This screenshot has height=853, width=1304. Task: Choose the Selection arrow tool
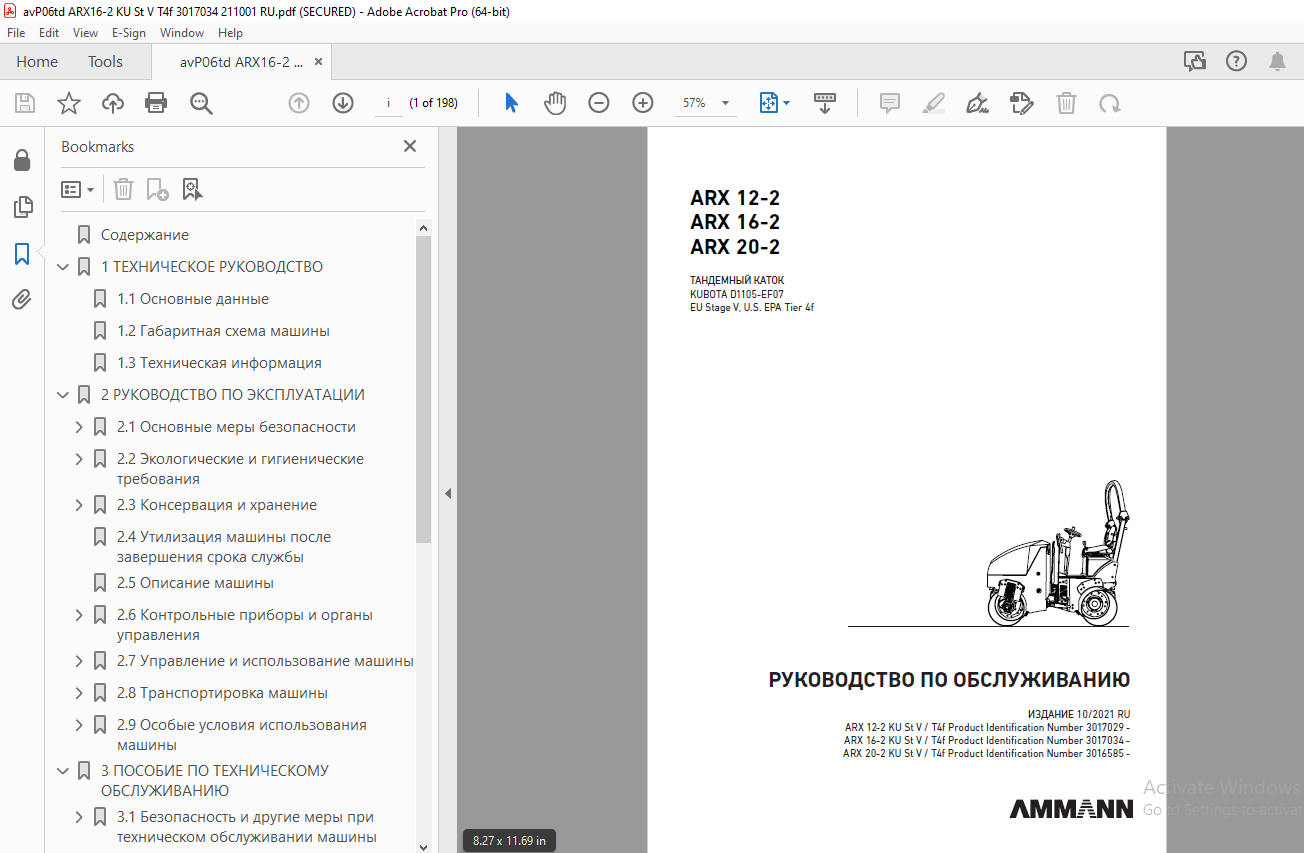[511, 103]
